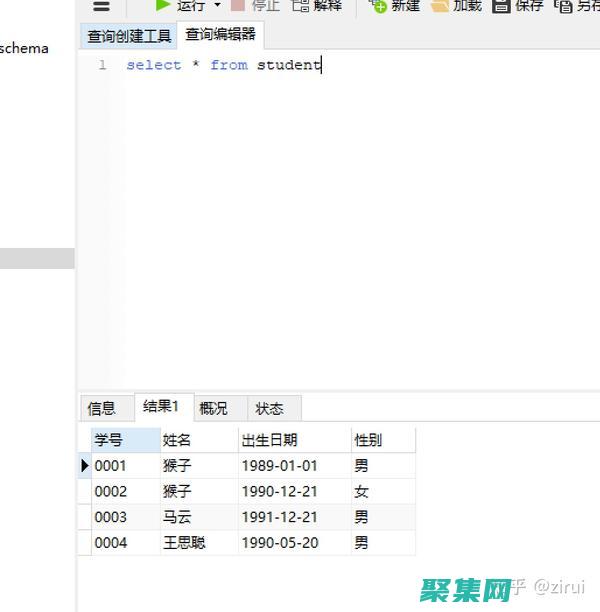600x612 pixels.
Task: Open the hamburger menu icon in toolbar
Action: pyautogui.click(x=101, y=6)
